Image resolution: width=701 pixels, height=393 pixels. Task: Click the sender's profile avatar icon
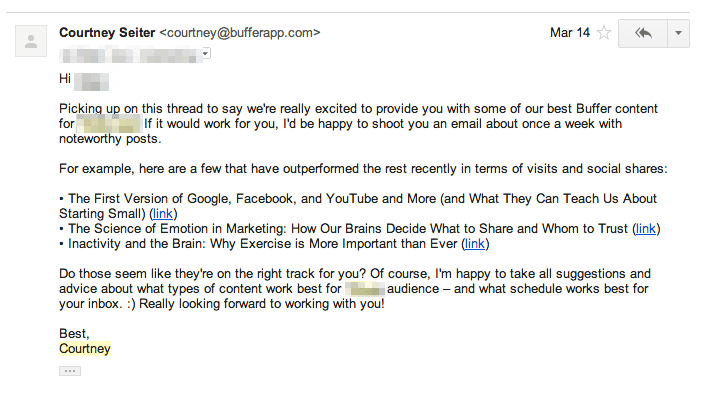[31, 41]
